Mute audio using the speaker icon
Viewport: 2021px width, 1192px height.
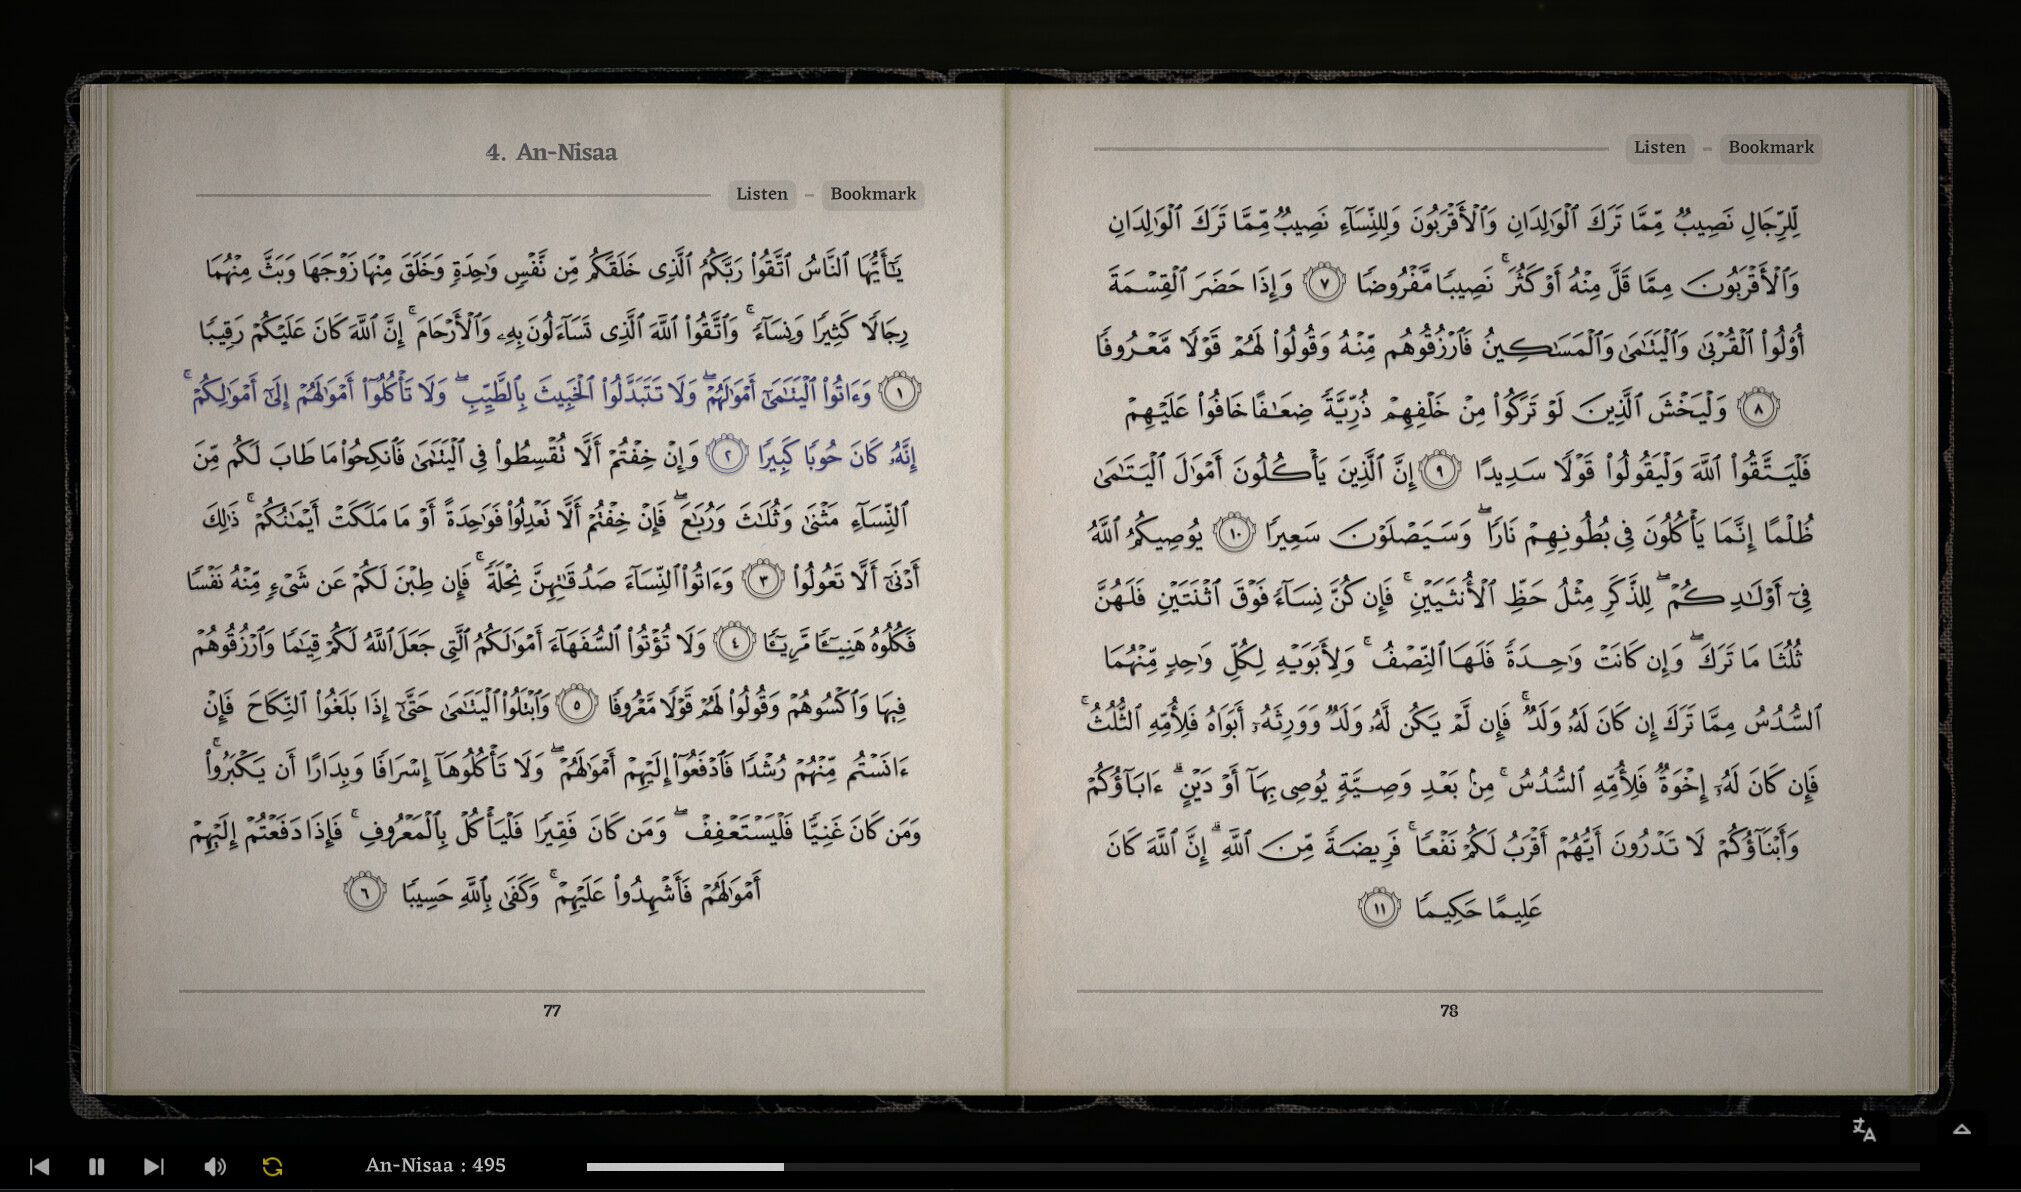coord(215,1165)
